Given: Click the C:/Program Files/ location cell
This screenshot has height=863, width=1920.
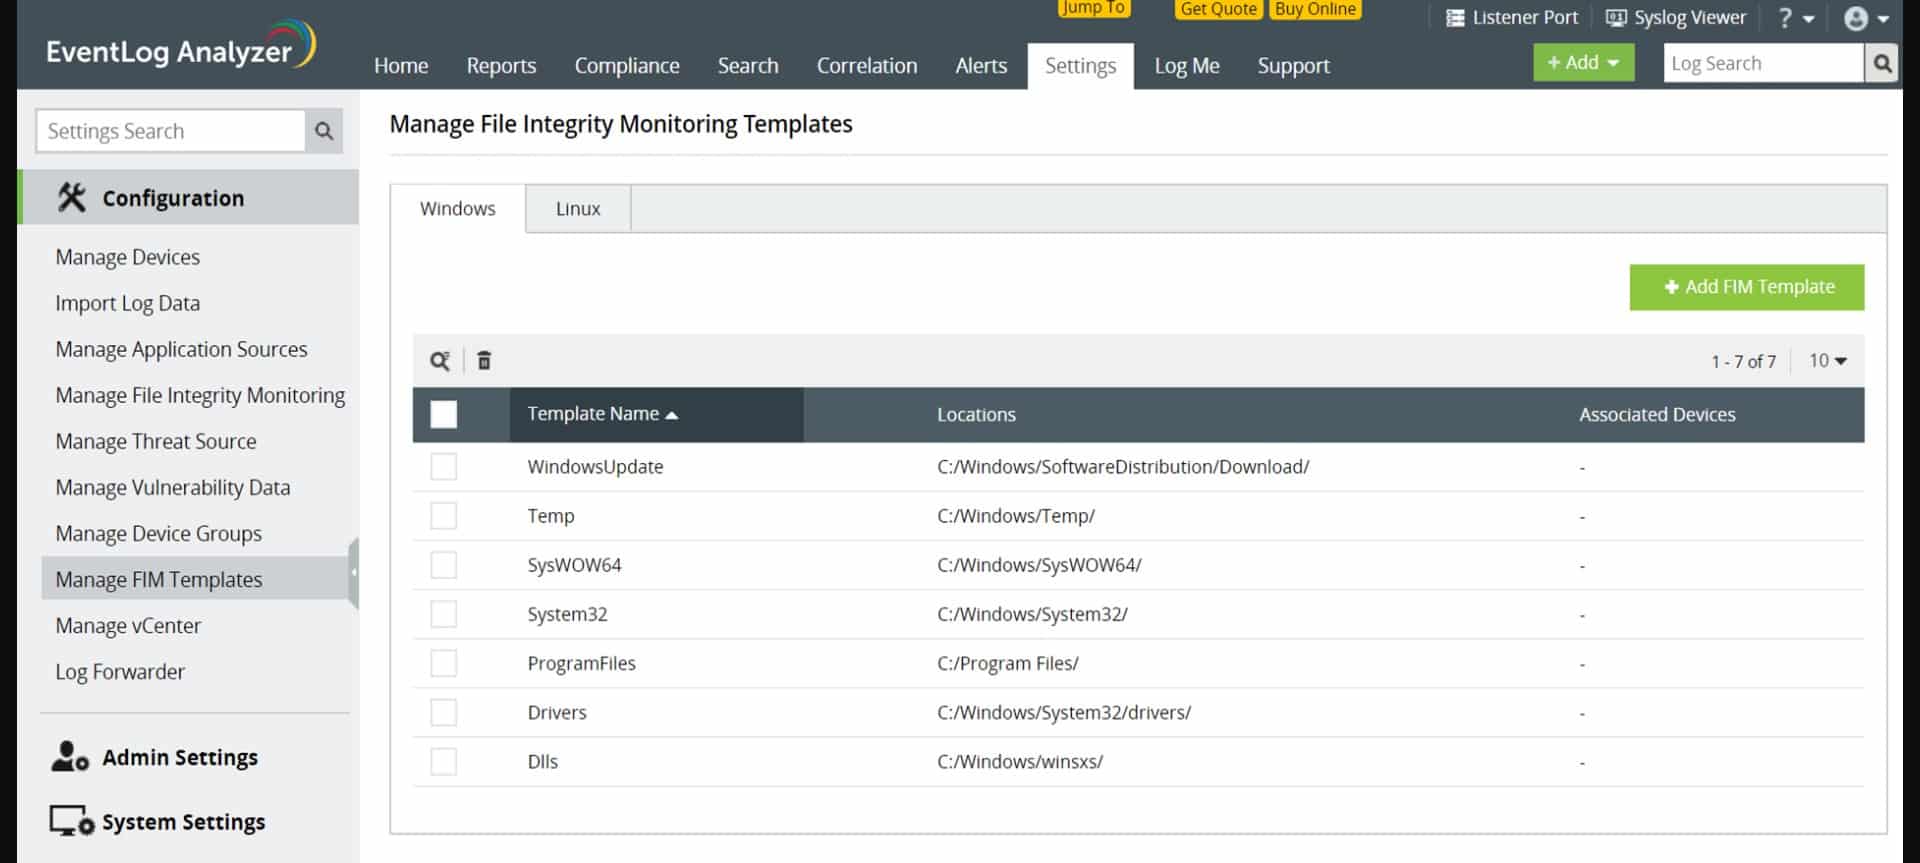Looking at the screenshot, I should coord(1008,663).
